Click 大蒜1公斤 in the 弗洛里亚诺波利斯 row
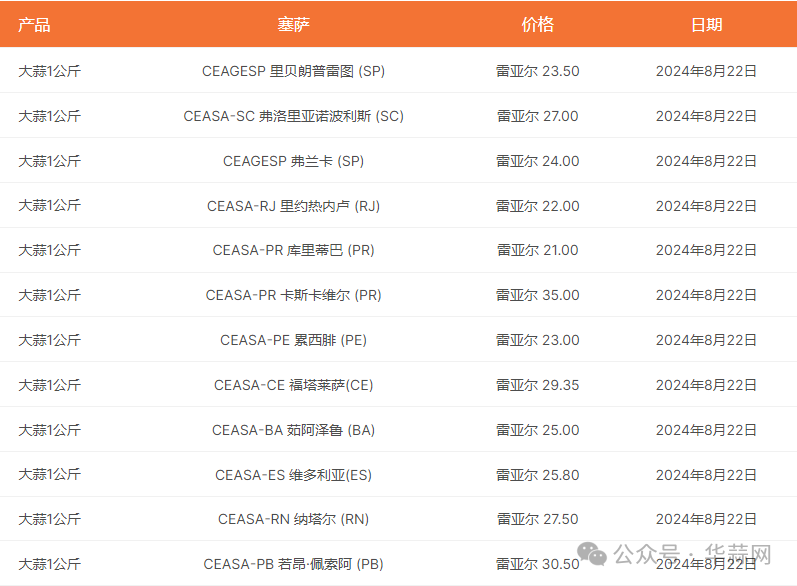Image resolution: width=797 pixels, height=586 pixels. coord(49,116)
